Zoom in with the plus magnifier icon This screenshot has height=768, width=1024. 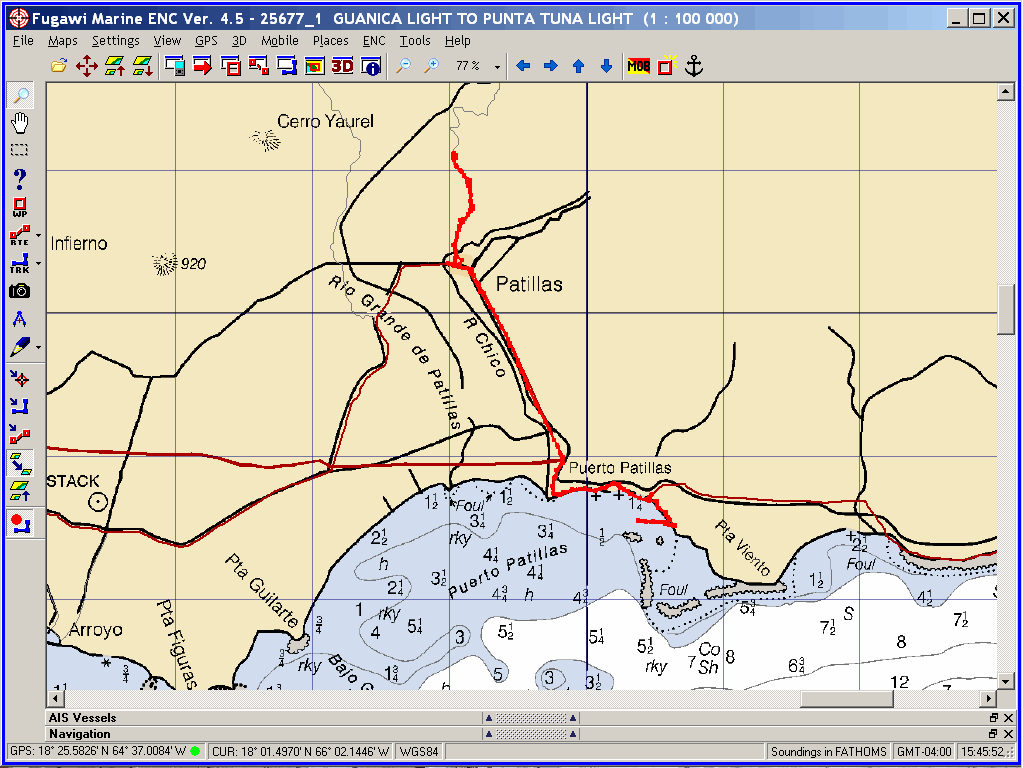coord(431,66)
